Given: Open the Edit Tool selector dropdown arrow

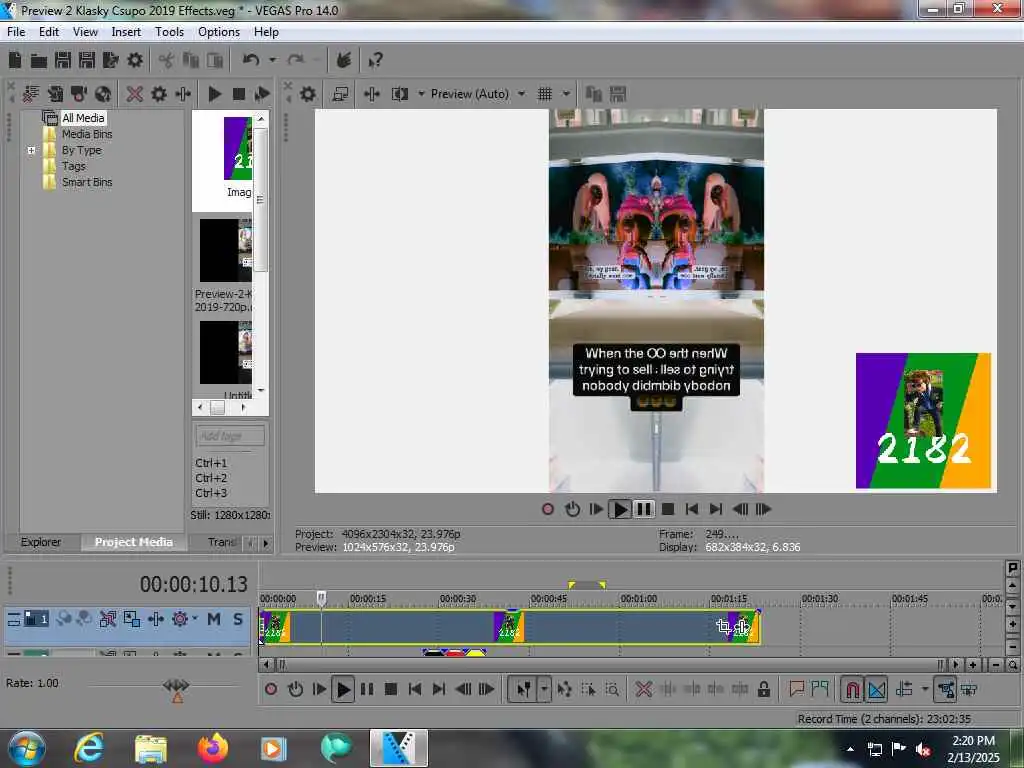Looking at the screenshot, I should [x=544, y=689].
